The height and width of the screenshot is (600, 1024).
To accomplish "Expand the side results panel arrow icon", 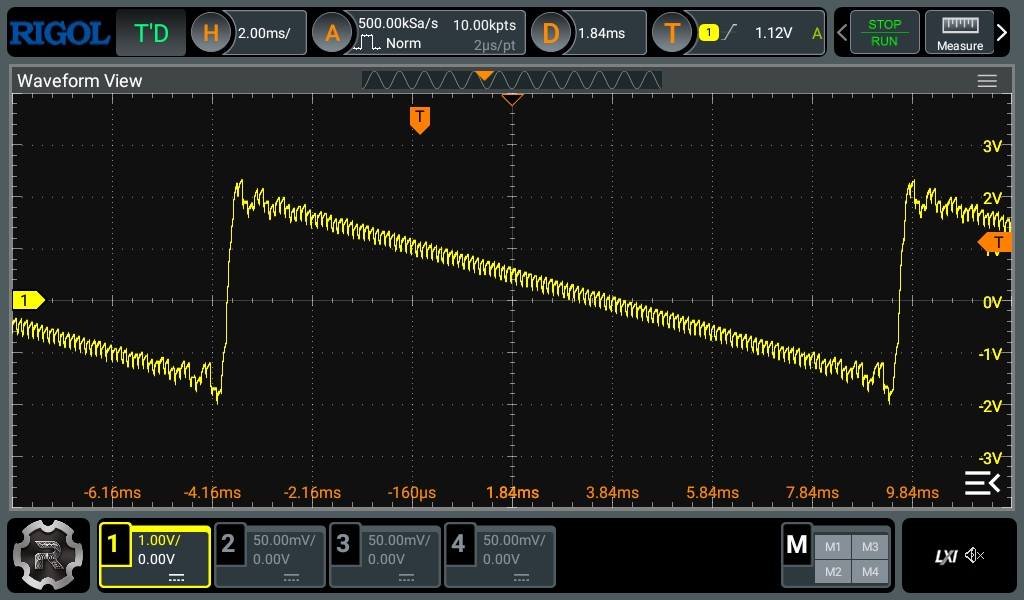I will pos(982,483).
